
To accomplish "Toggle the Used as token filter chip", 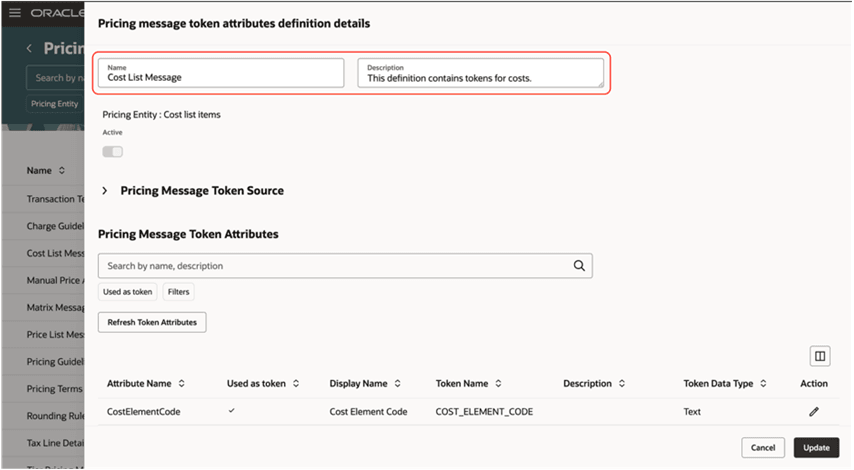I will point(127,292).
